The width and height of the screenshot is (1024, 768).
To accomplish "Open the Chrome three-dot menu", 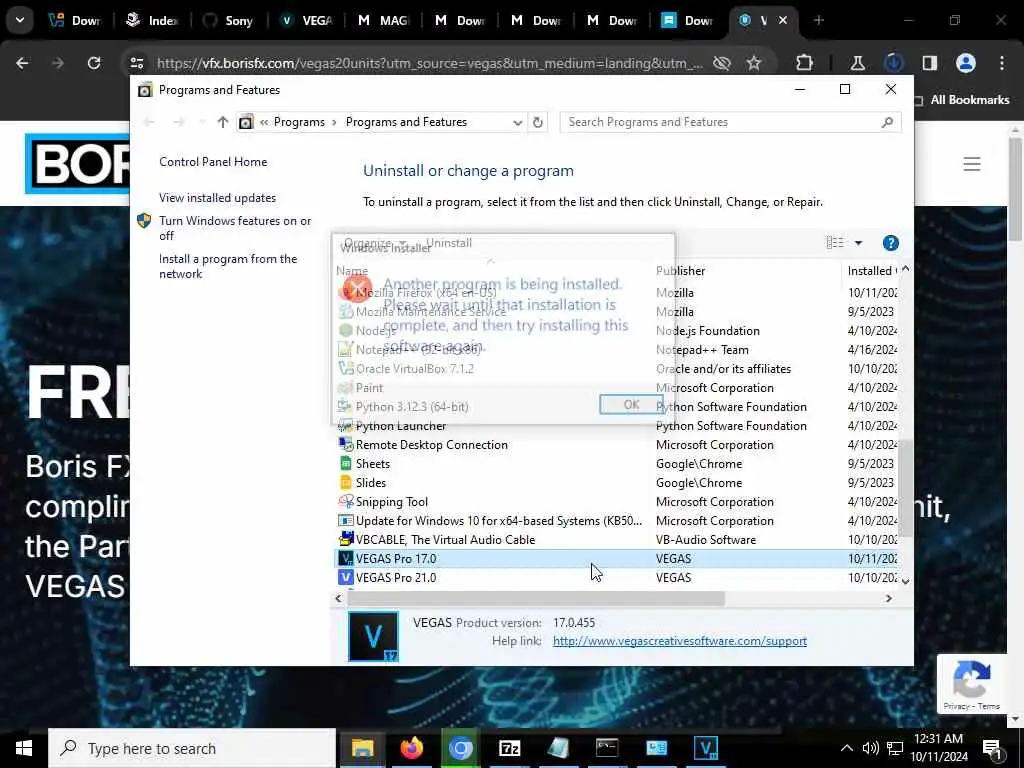I will click(x=1002, y=63).
